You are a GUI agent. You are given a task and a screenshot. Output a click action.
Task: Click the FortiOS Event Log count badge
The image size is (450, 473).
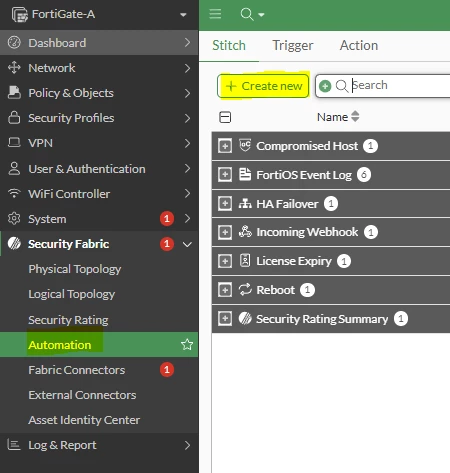(x=364, y=175)
